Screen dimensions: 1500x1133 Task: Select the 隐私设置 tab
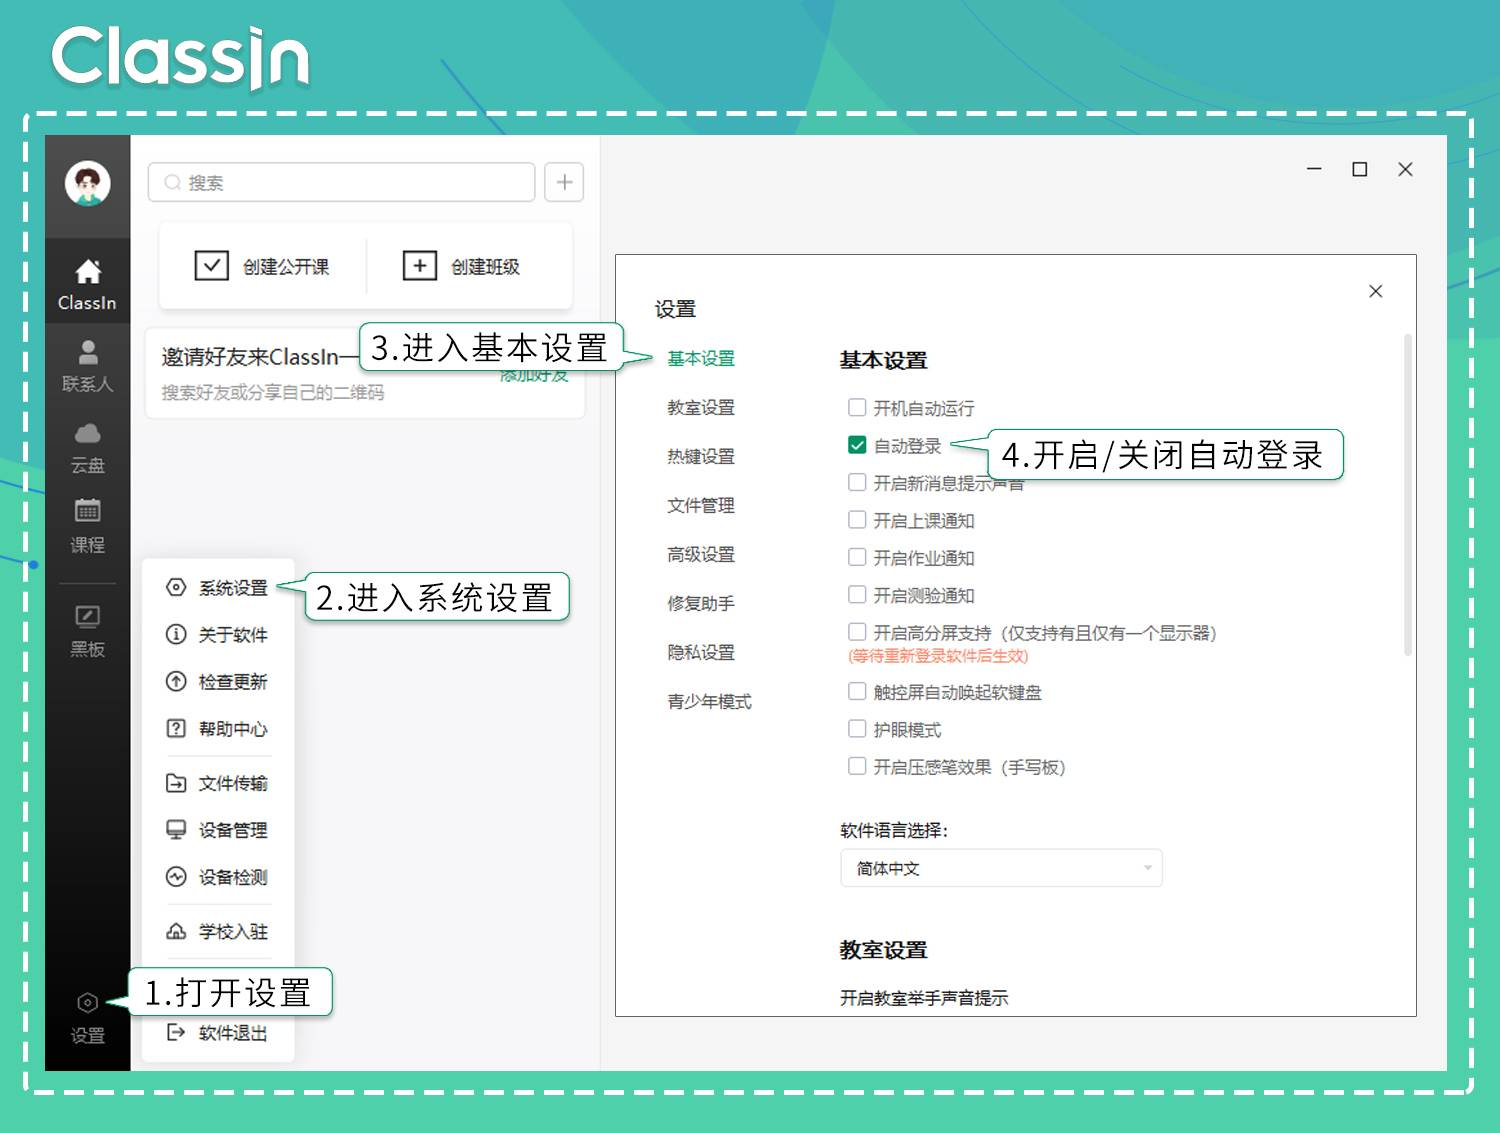click(x=701, y=652)
